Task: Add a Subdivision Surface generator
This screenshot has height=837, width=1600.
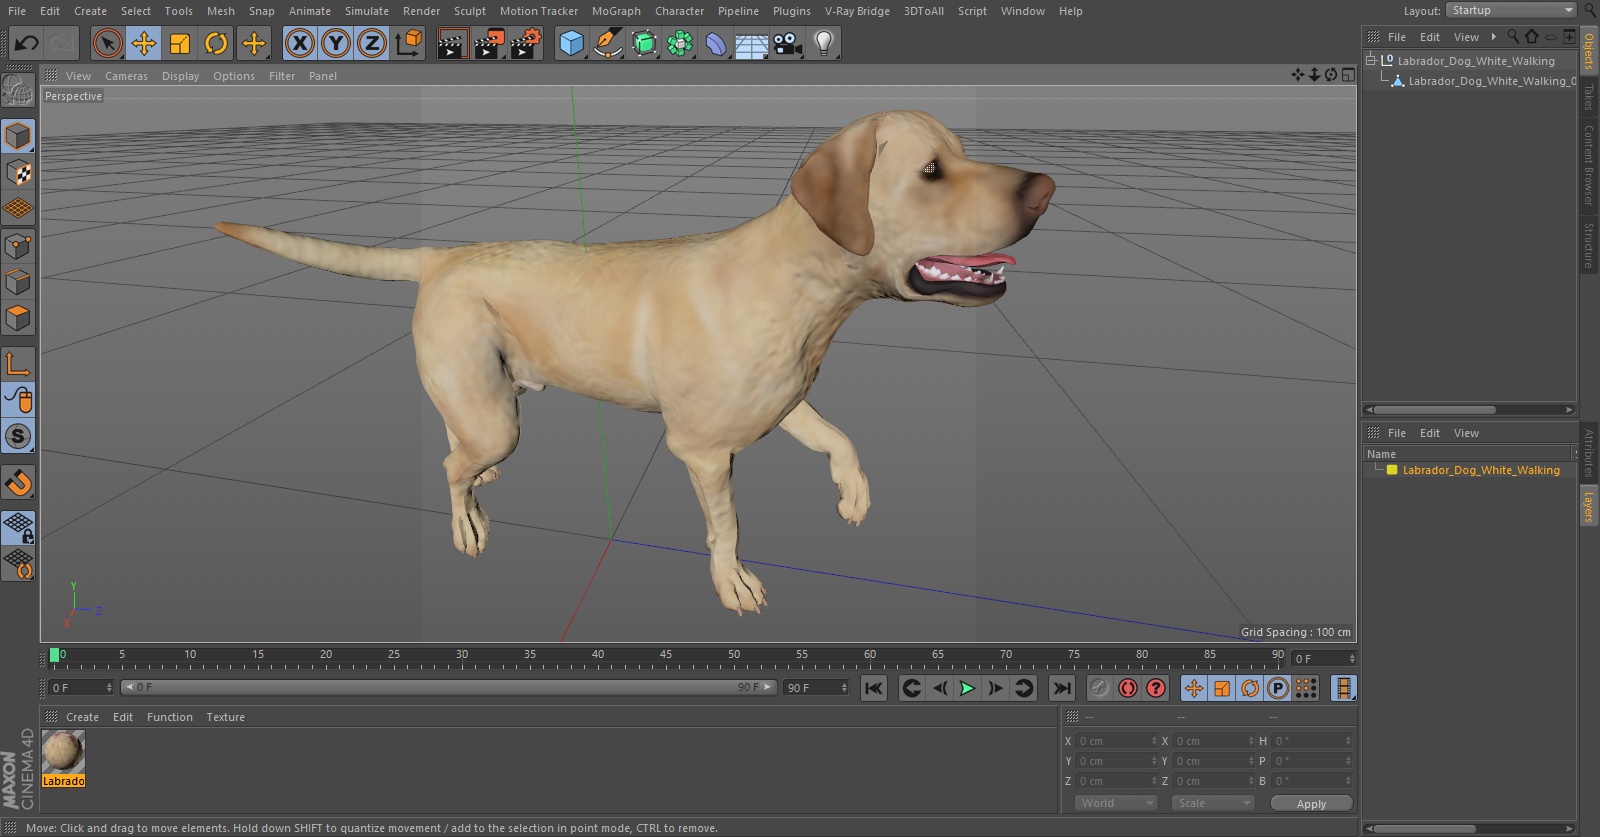Action: 644,43
